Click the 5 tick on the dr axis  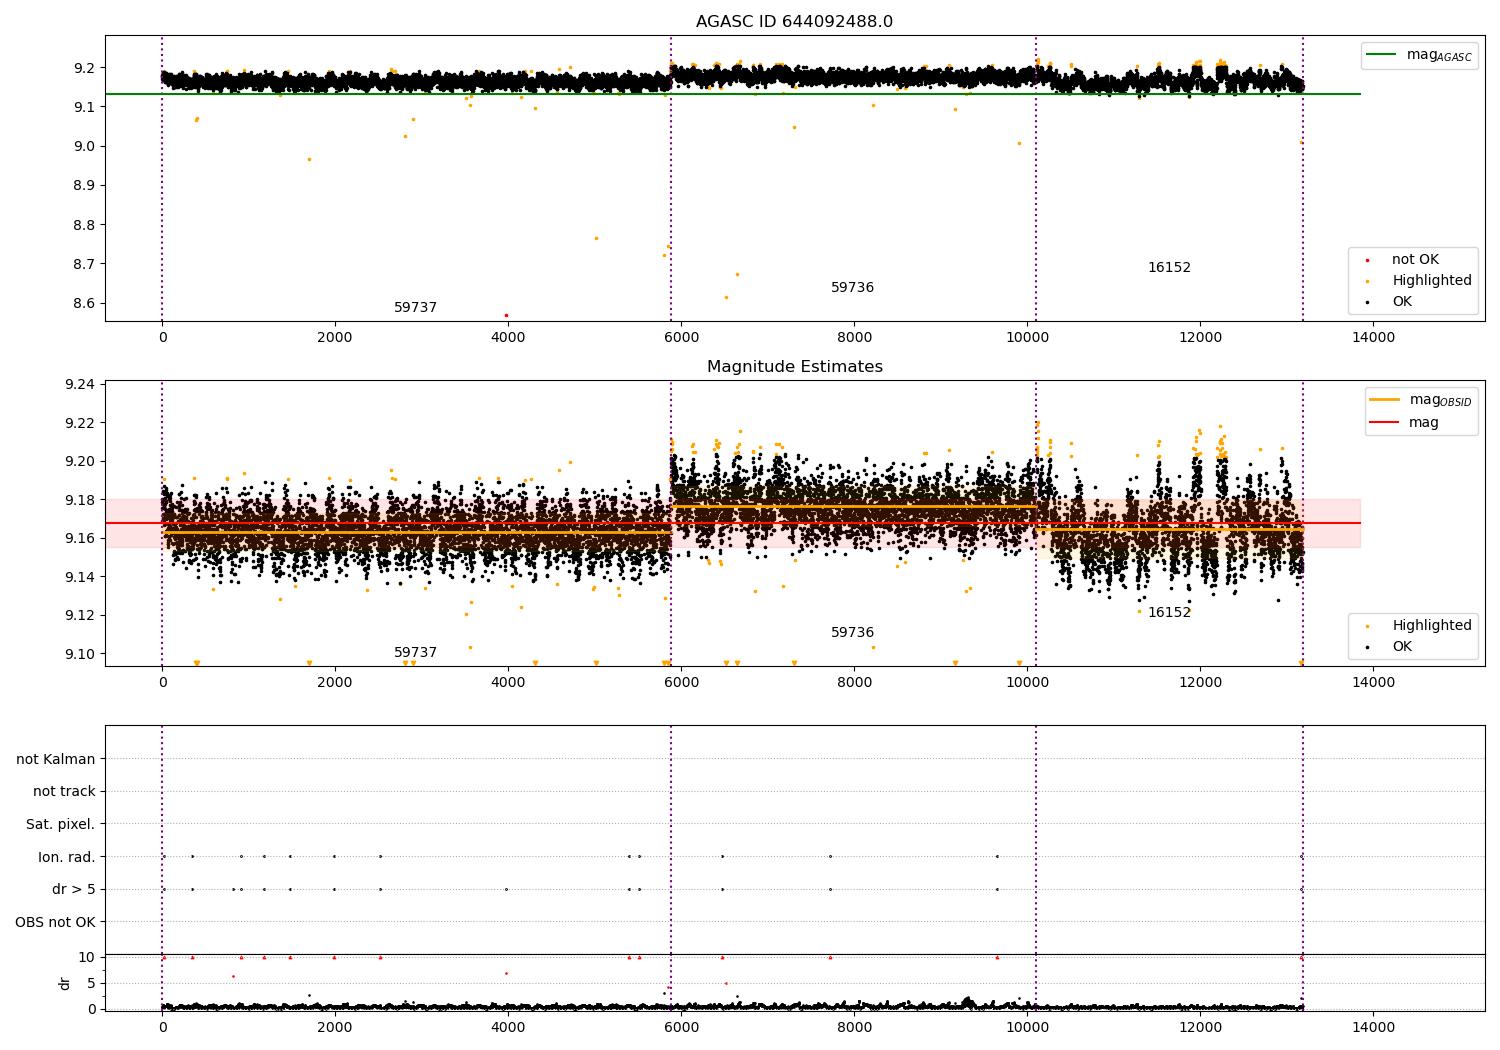(92, 983)
